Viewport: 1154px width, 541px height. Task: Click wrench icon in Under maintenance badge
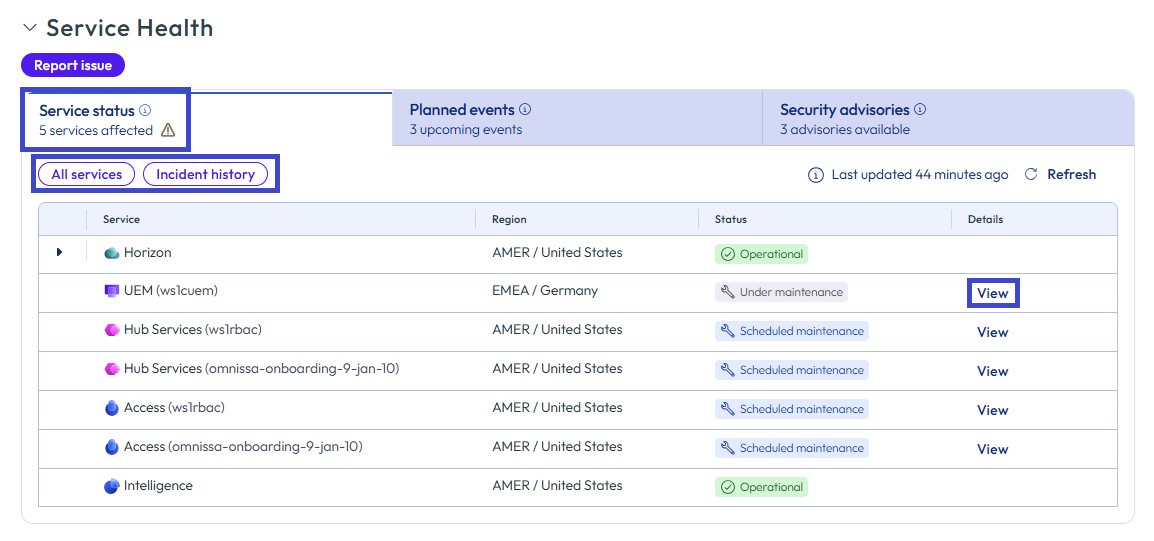pos(728,292)
